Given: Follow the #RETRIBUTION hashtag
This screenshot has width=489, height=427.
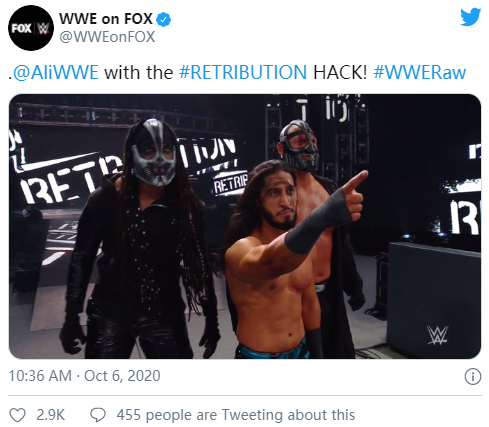Looking at the screenshot, I should [243, 72].
